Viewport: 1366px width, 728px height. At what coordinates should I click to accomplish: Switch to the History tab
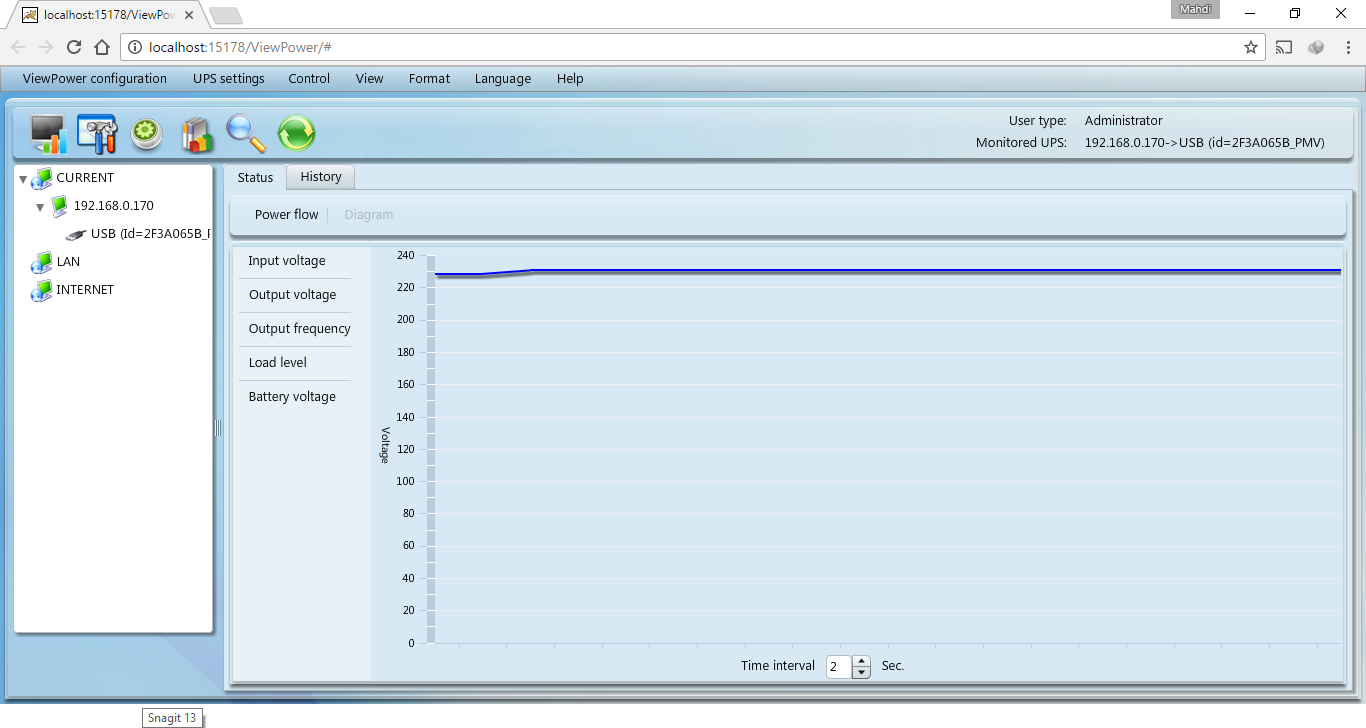(x=321, y=177)
